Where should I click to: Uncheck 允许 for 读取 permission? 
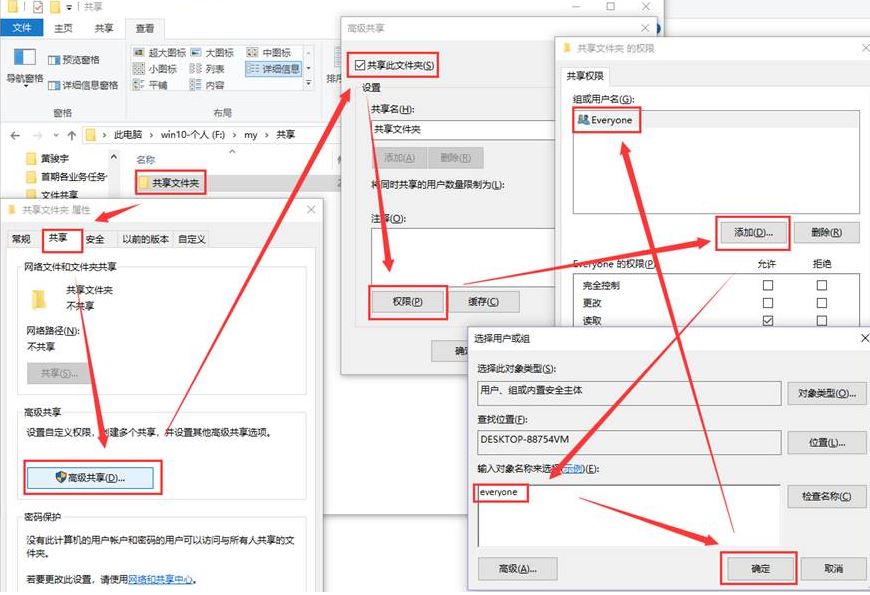click(x=768, y=318)
